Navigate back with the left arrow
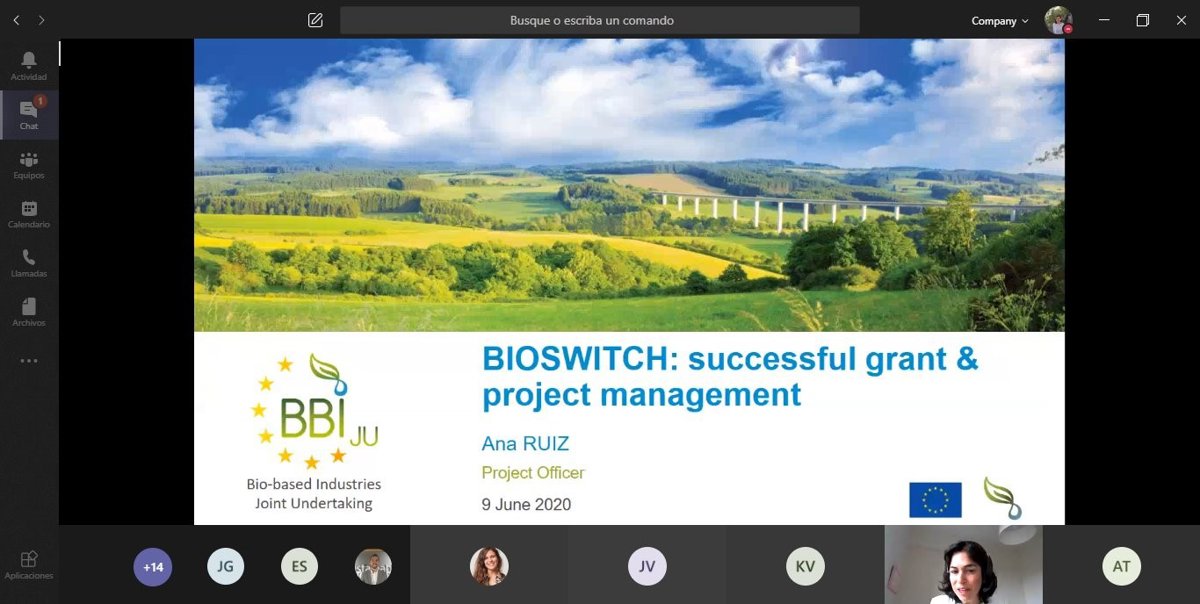 tap(16, 20)
